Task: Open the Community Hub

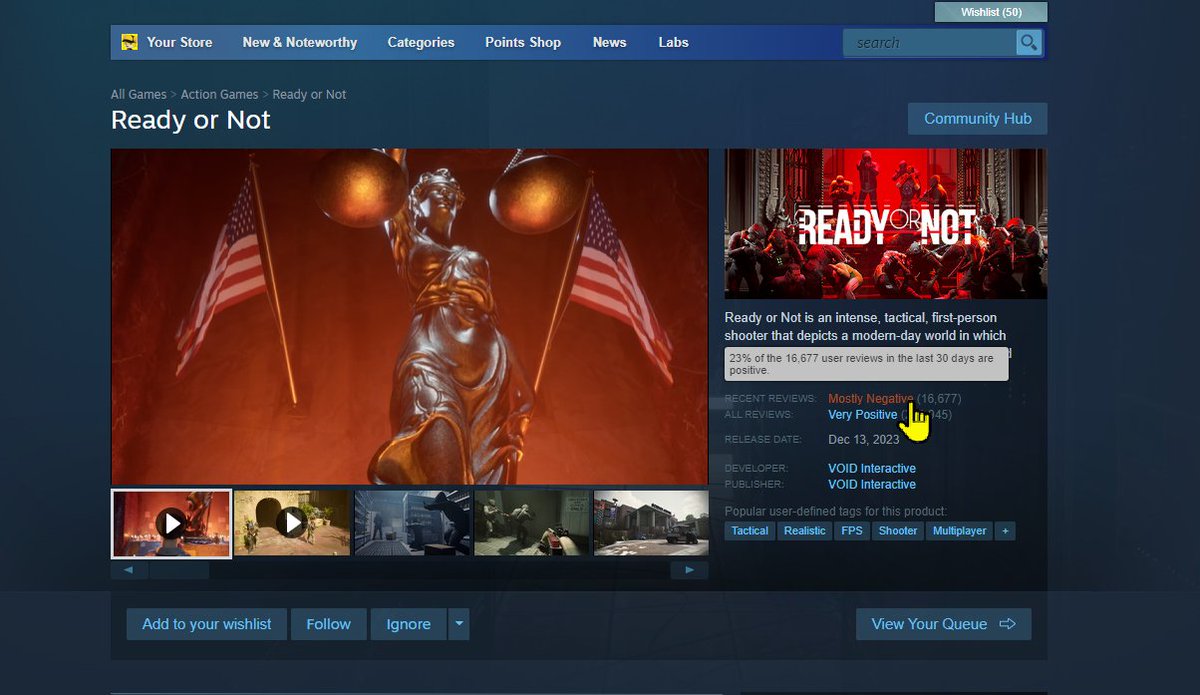Action: click(x=977, y=118)
